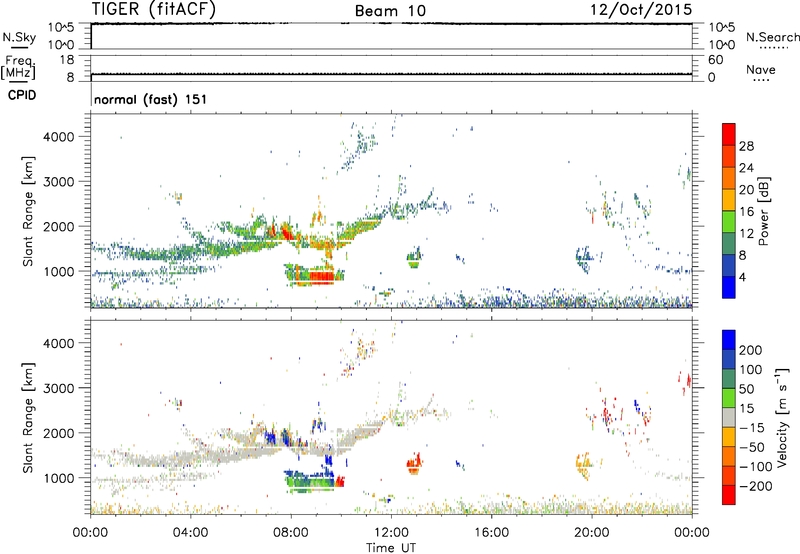Click the Time UT axis title
The image size is (800, 554).
pos(391,548)
